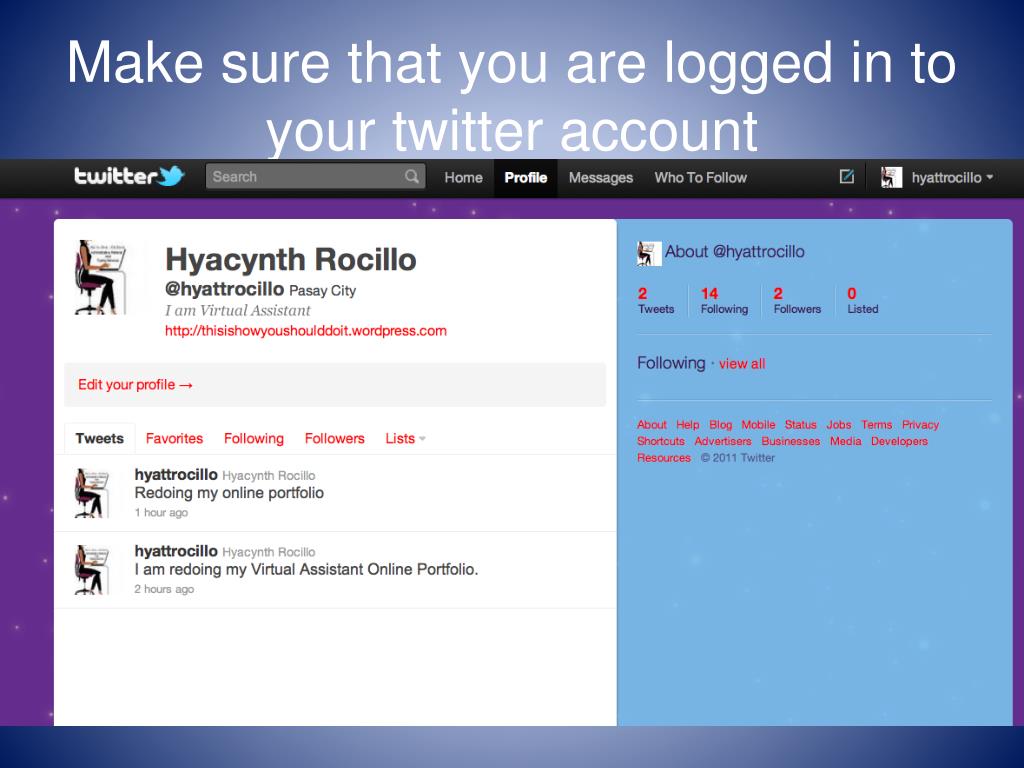
Task: Open the Terms footer link
Action: (x=876, y=424)
